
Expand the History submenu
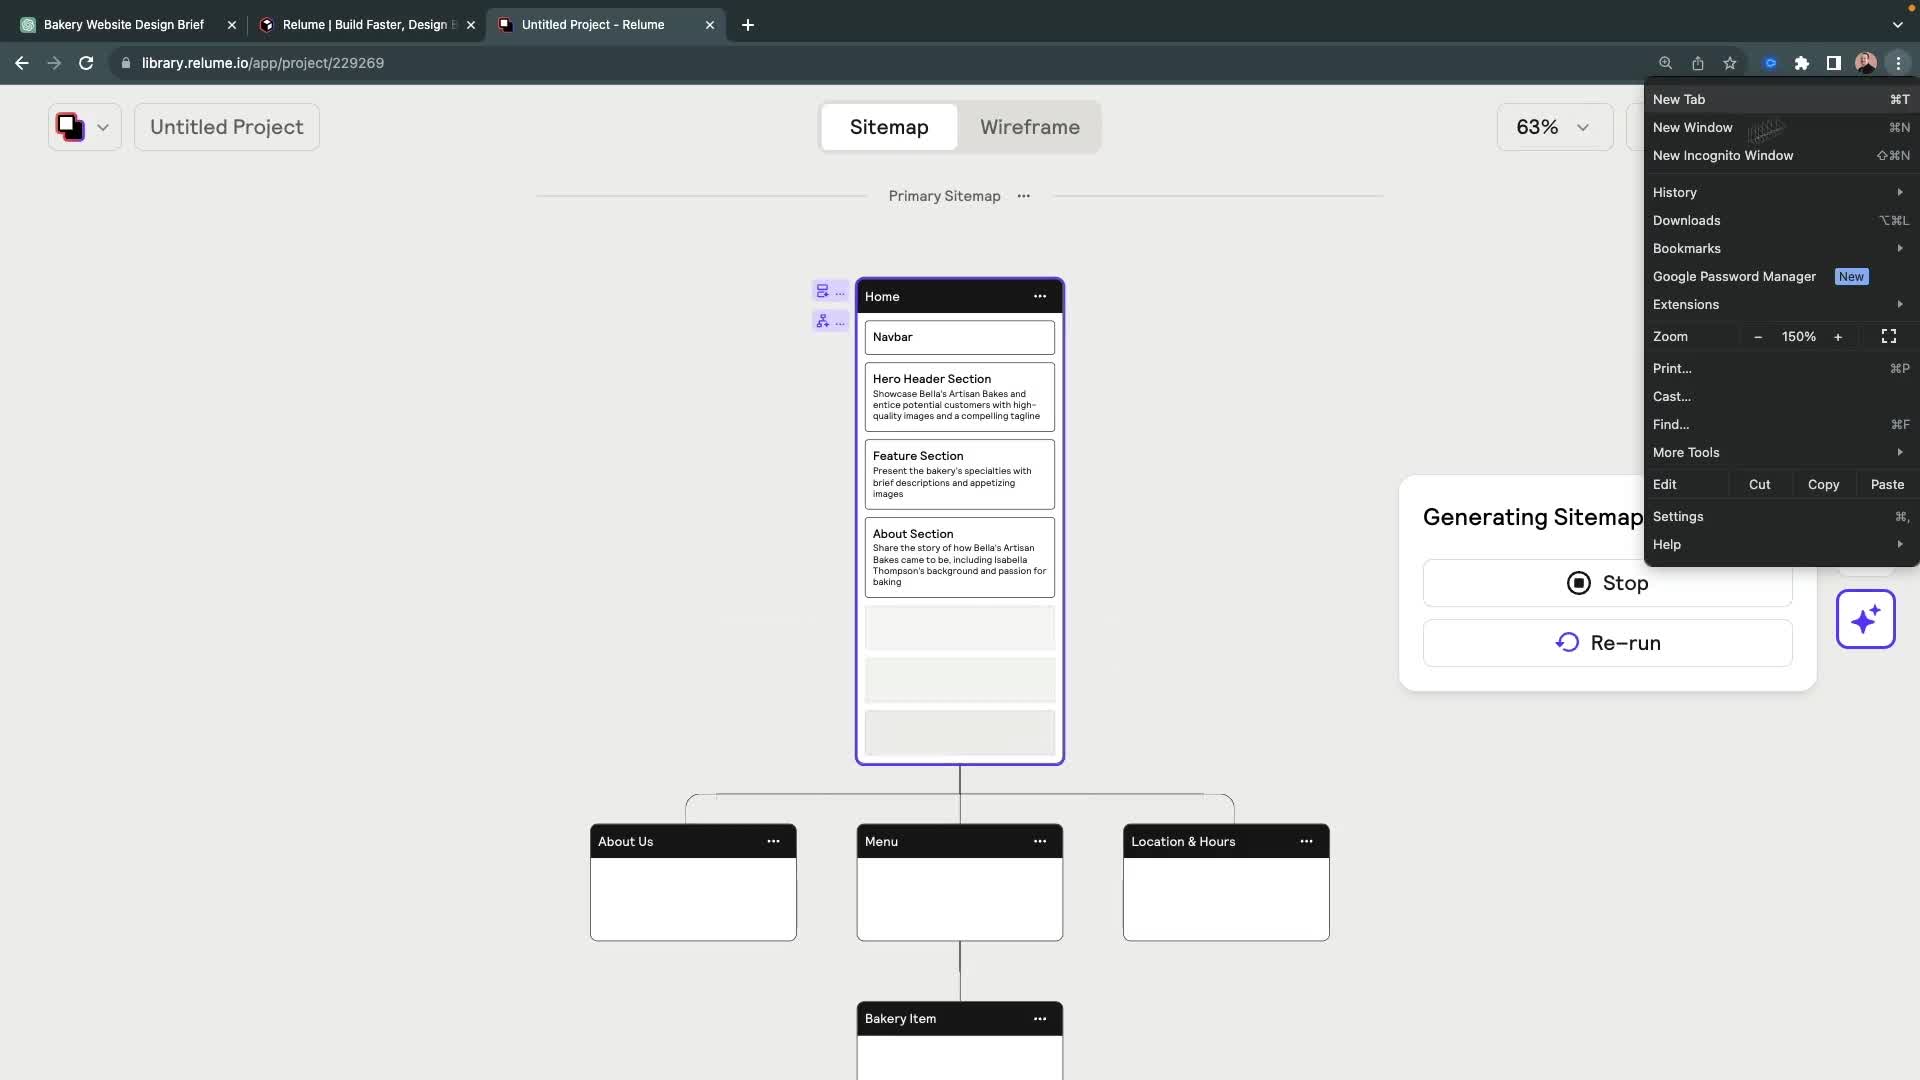coord(1780,192)
